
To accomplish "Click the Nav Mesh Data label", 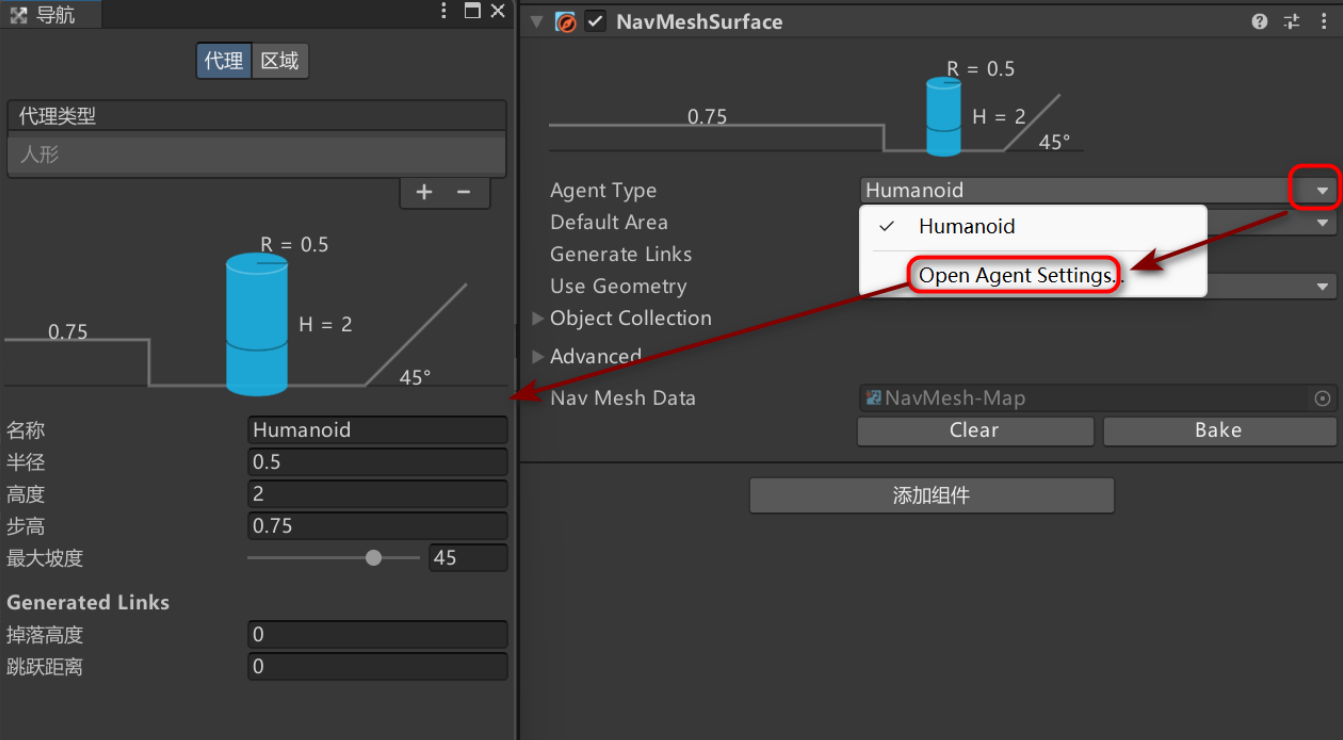I will [622, 398].
